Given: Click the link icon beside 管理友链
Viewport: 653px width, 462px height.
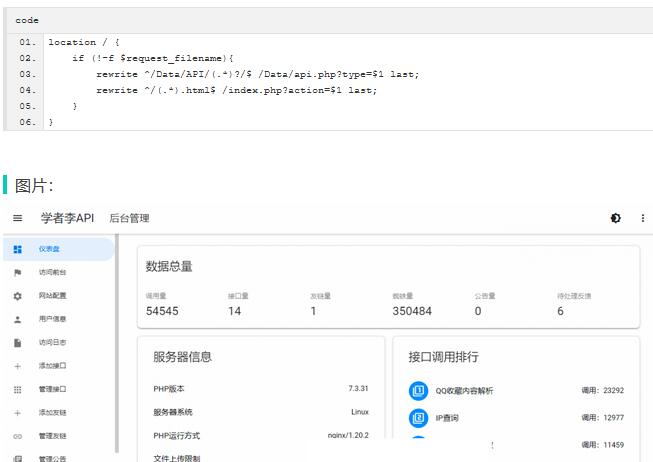Looking at the screenshot, I should 17,436.
